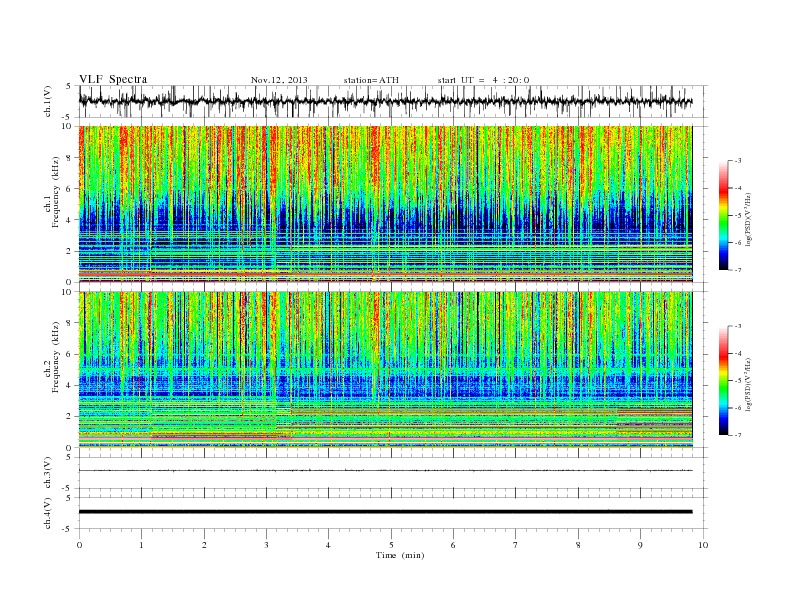Viewport: 792px width, 612px height.
Task: Click the "8" kHz tick of ch.1 spectrogram
Action: tap(69, 158)
